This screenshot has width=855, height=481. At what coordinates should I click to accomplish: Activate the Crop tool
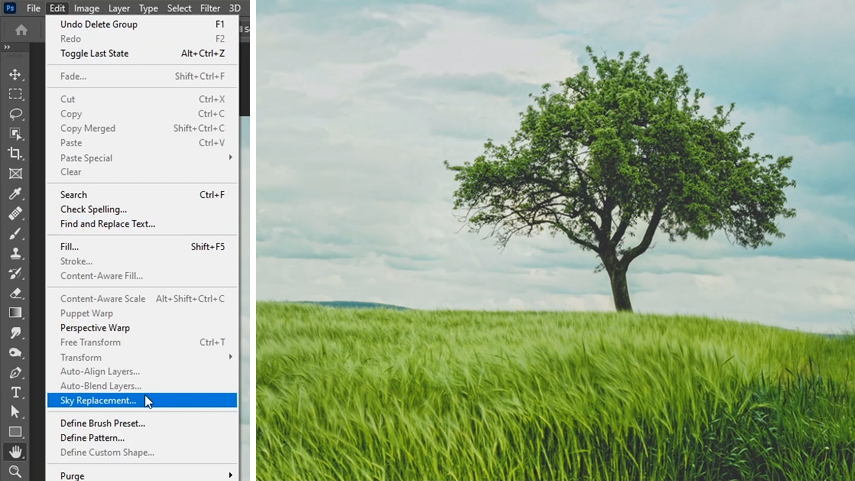pyautogui.click(x=15, y=153)
